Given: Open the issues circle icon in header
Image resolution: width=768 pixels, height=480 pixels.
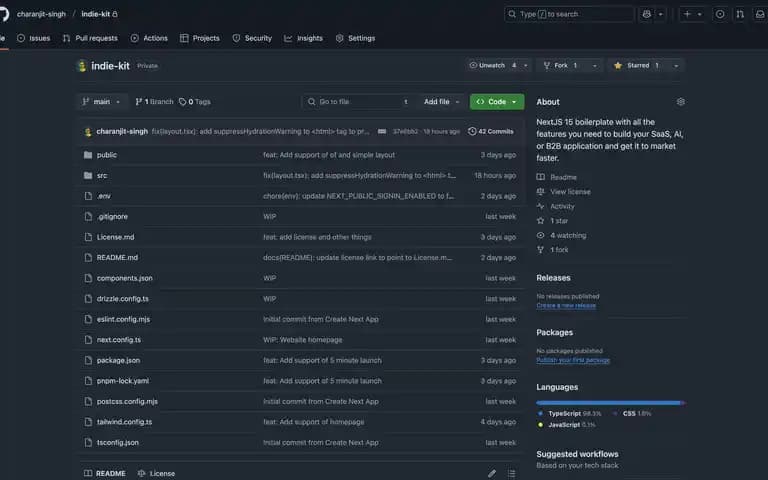Looking at the screenshot, I should click(720, 14).
